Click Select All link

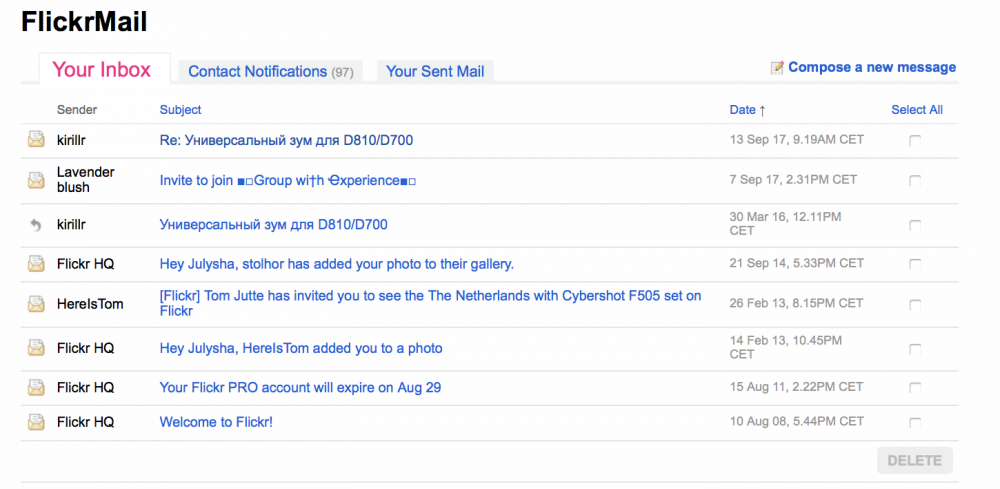pyautogui.click(x=917, y=110)
